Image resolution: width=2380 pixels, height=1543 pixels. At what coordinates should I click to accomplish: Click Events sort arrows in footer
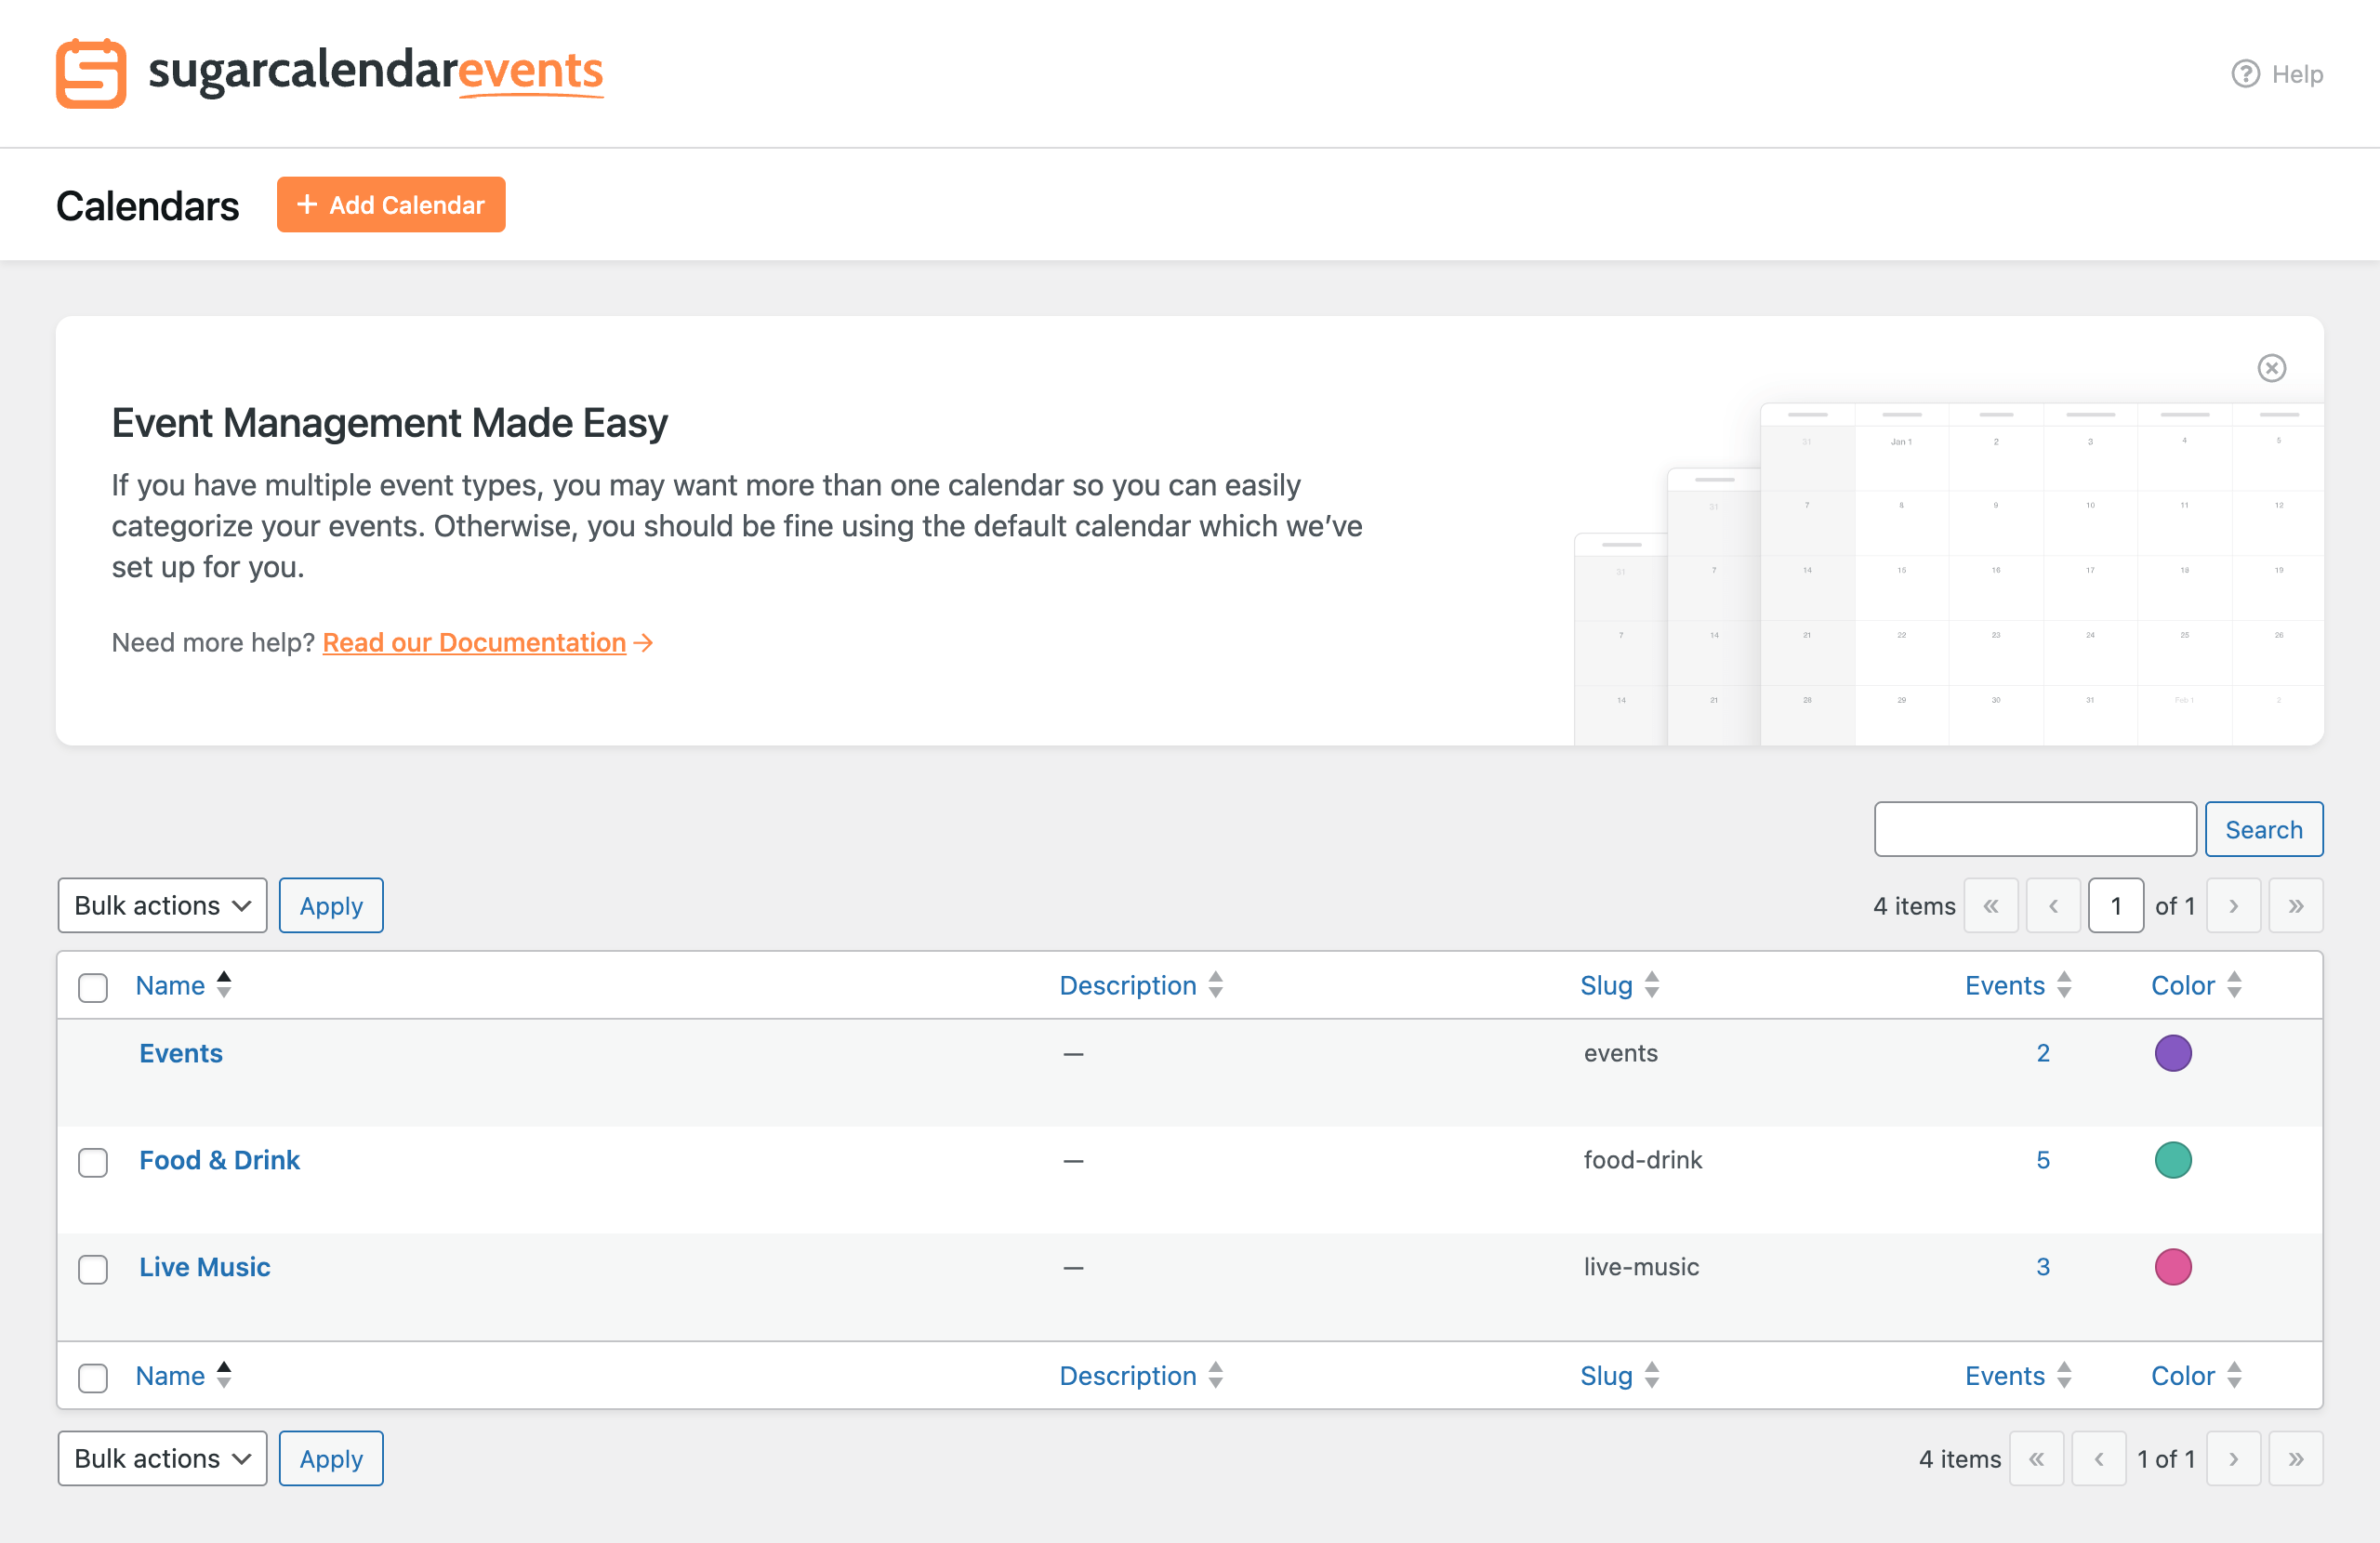pos(2064,1375)
